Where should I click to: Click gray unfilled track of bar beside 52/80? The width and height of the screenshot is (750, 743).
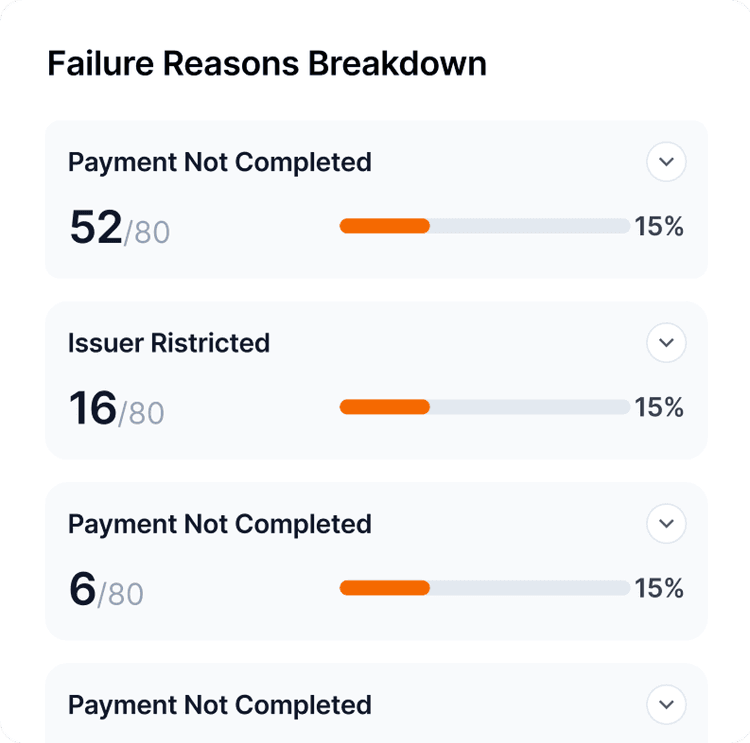tap(530, 226)
